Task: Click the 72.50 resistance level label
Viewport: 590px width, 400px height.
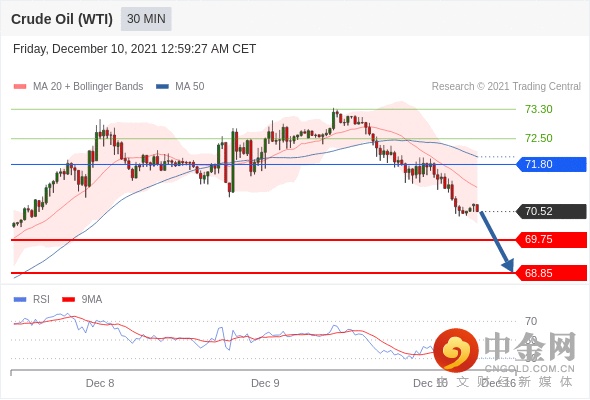Action: pyautogui.click(x=538, y=138)
